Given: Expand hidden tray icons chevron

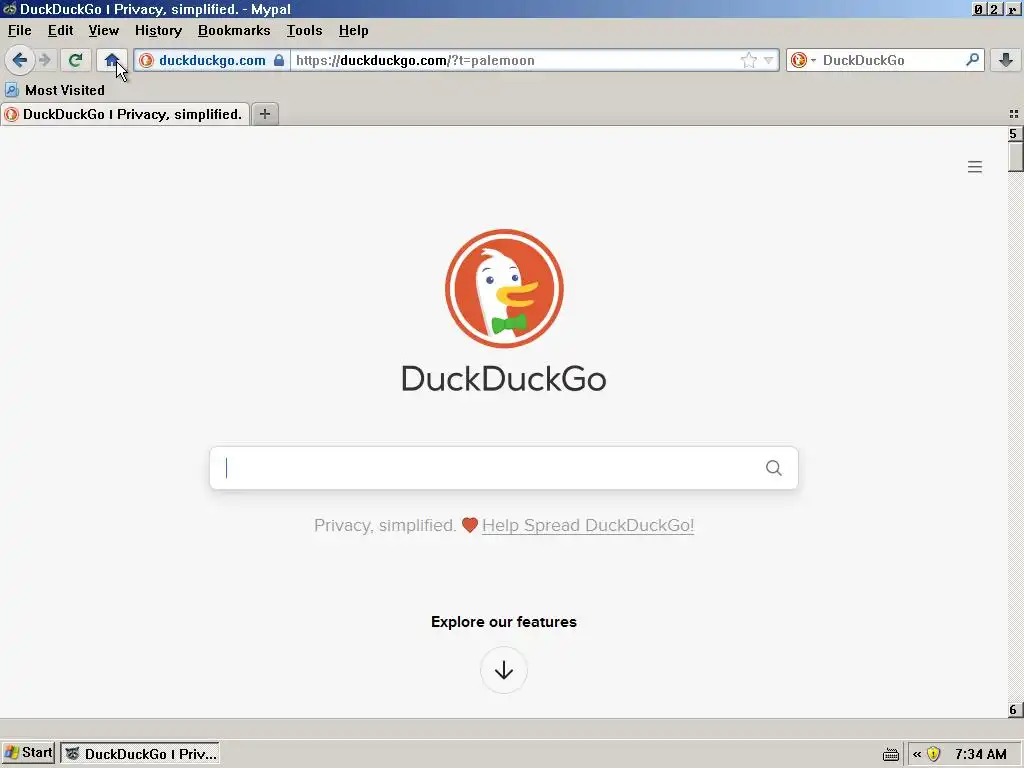Looking at the screenshot, I should click(x=917, y=754).
